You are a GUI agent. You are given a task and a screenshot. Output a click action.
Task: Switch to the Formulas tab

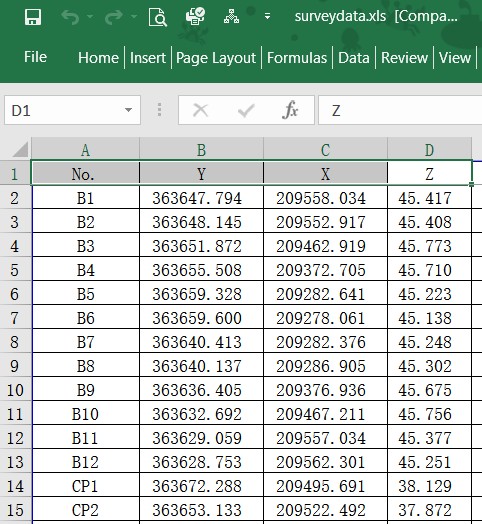pyautogui.click(x=297, y=57)
